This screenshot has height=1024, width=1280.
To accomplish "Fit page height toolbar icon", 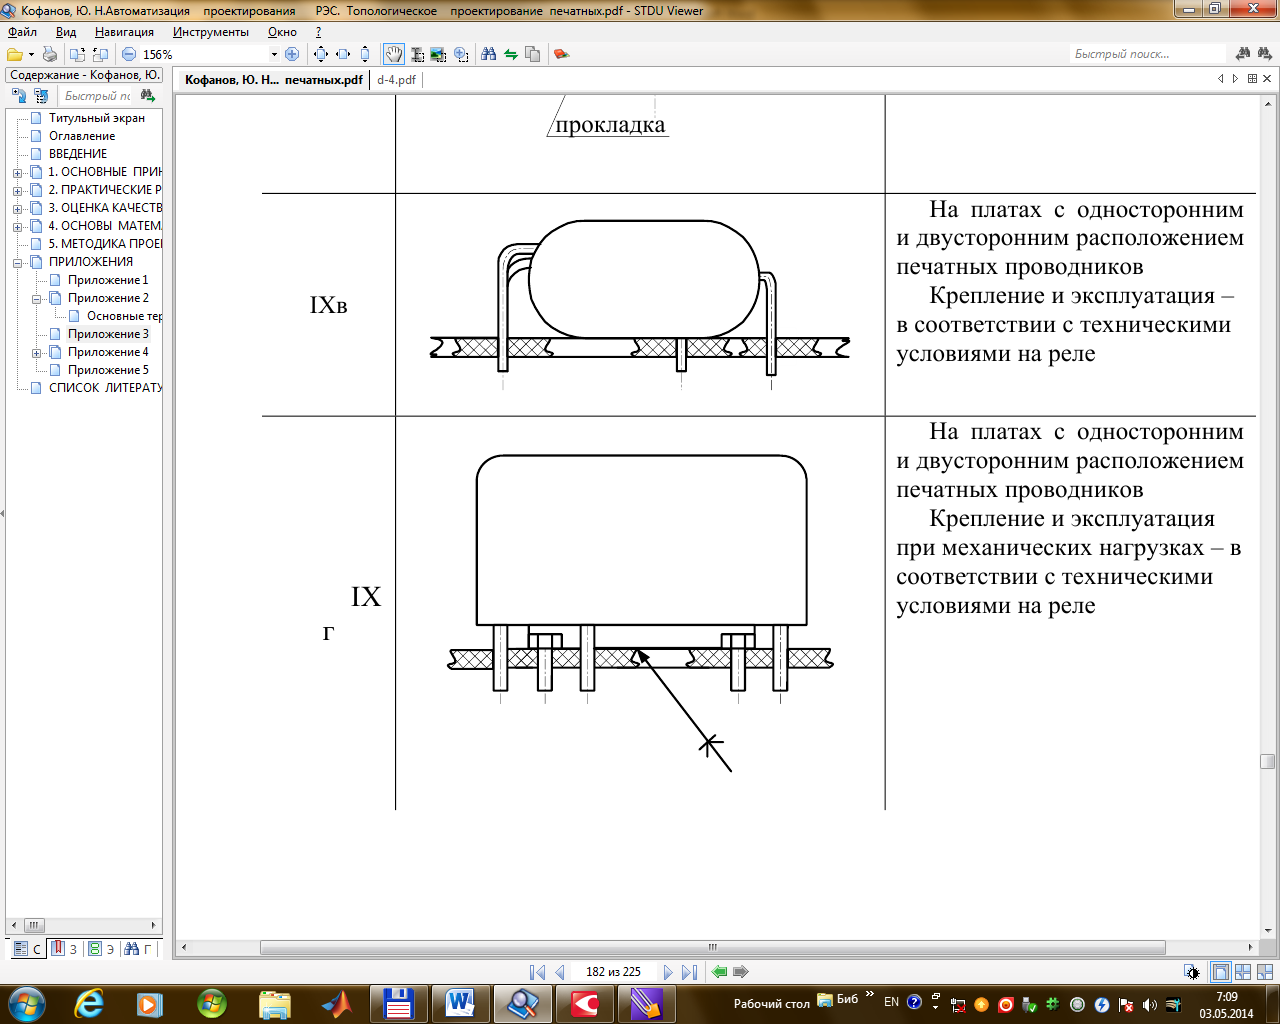I will [x=365, y=54].
